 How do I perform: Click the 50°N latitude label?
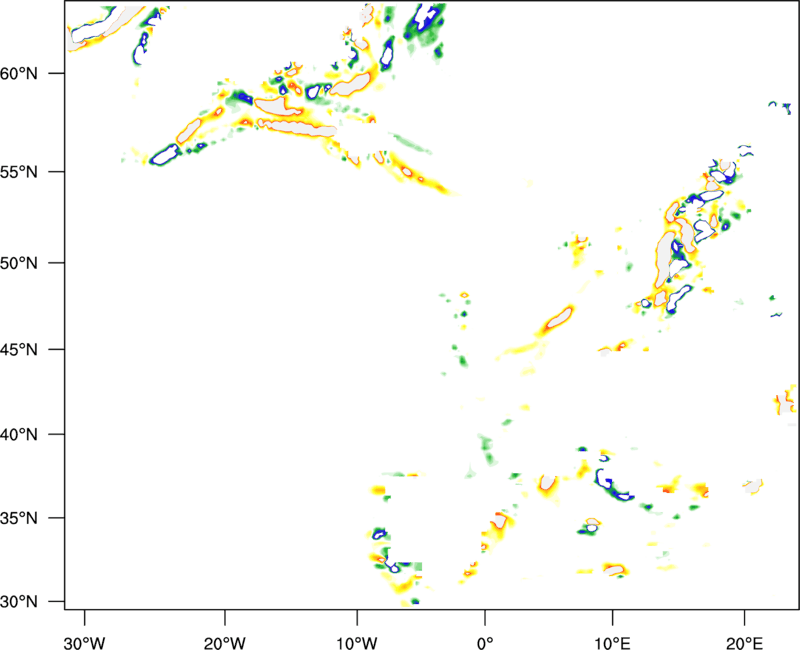(x=19, y=263)
